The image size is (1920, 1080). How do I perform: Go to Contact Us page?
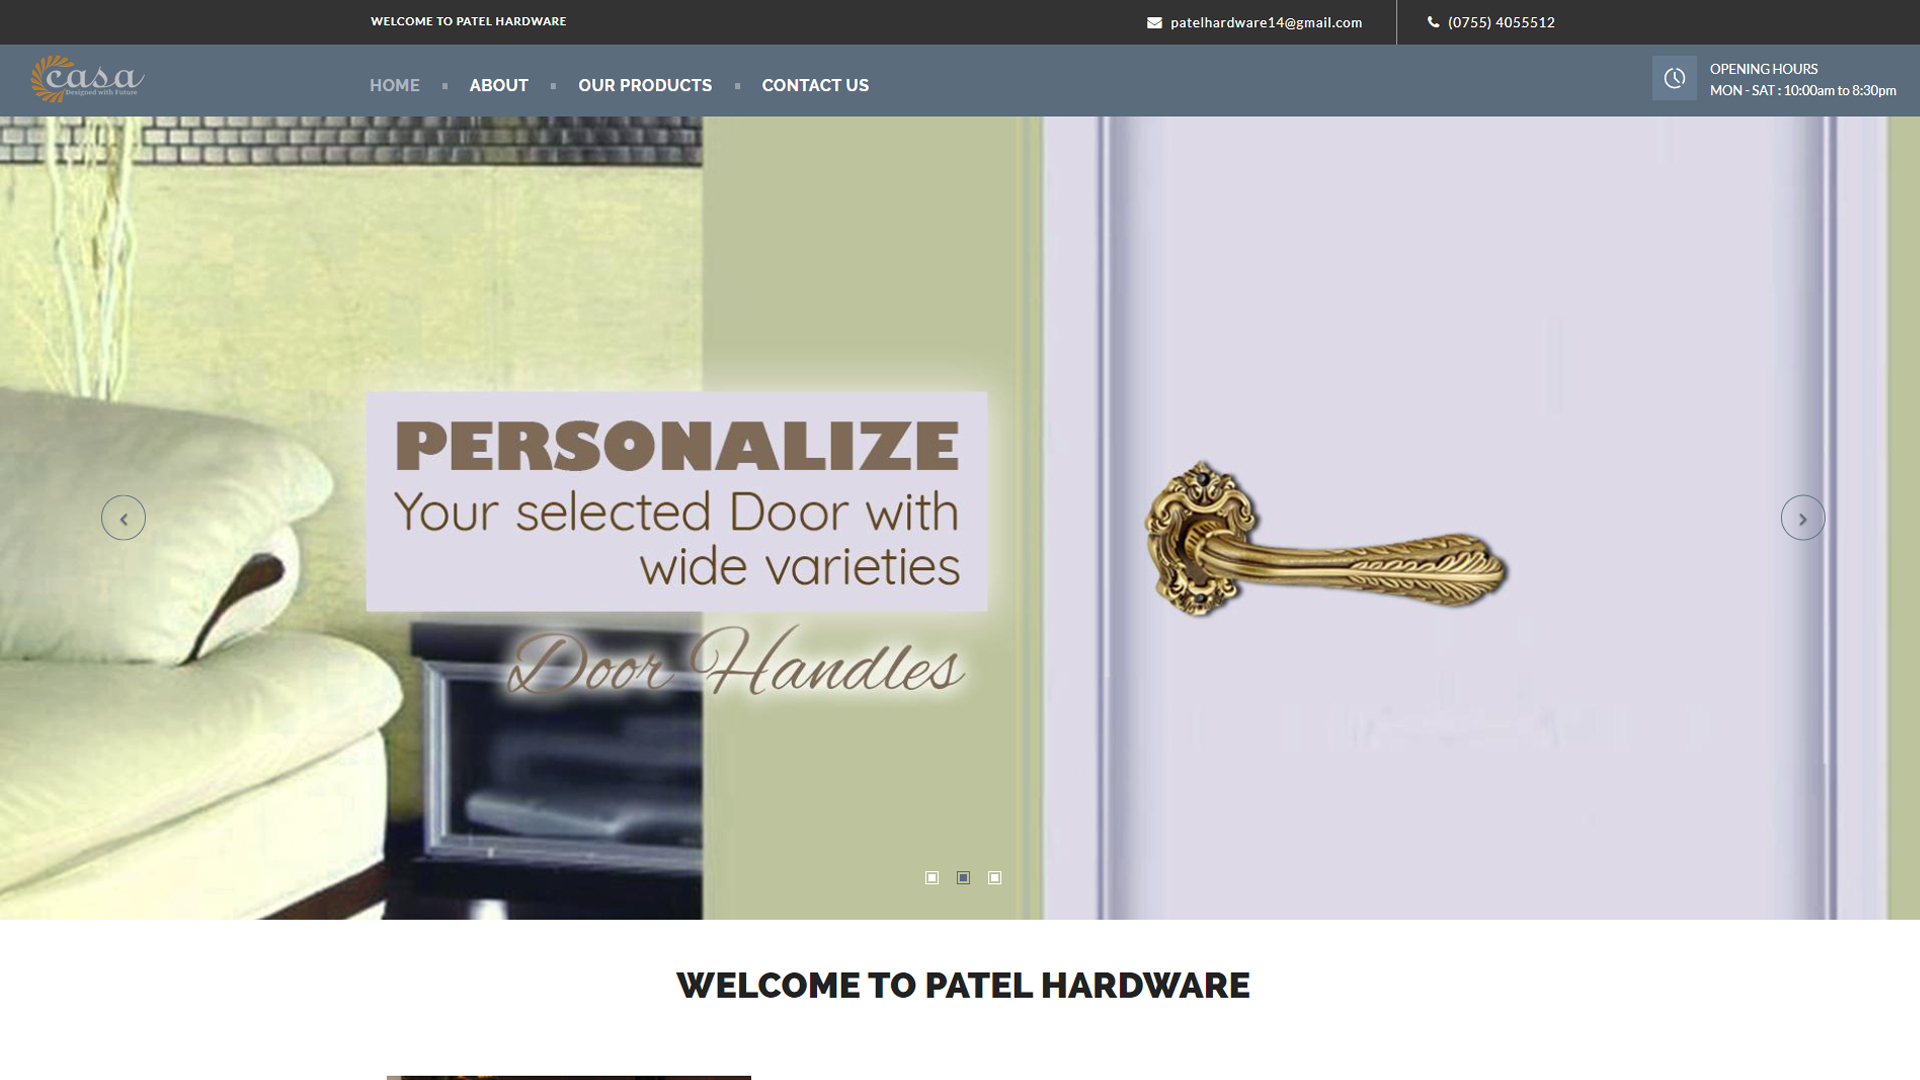click(815, 86)
